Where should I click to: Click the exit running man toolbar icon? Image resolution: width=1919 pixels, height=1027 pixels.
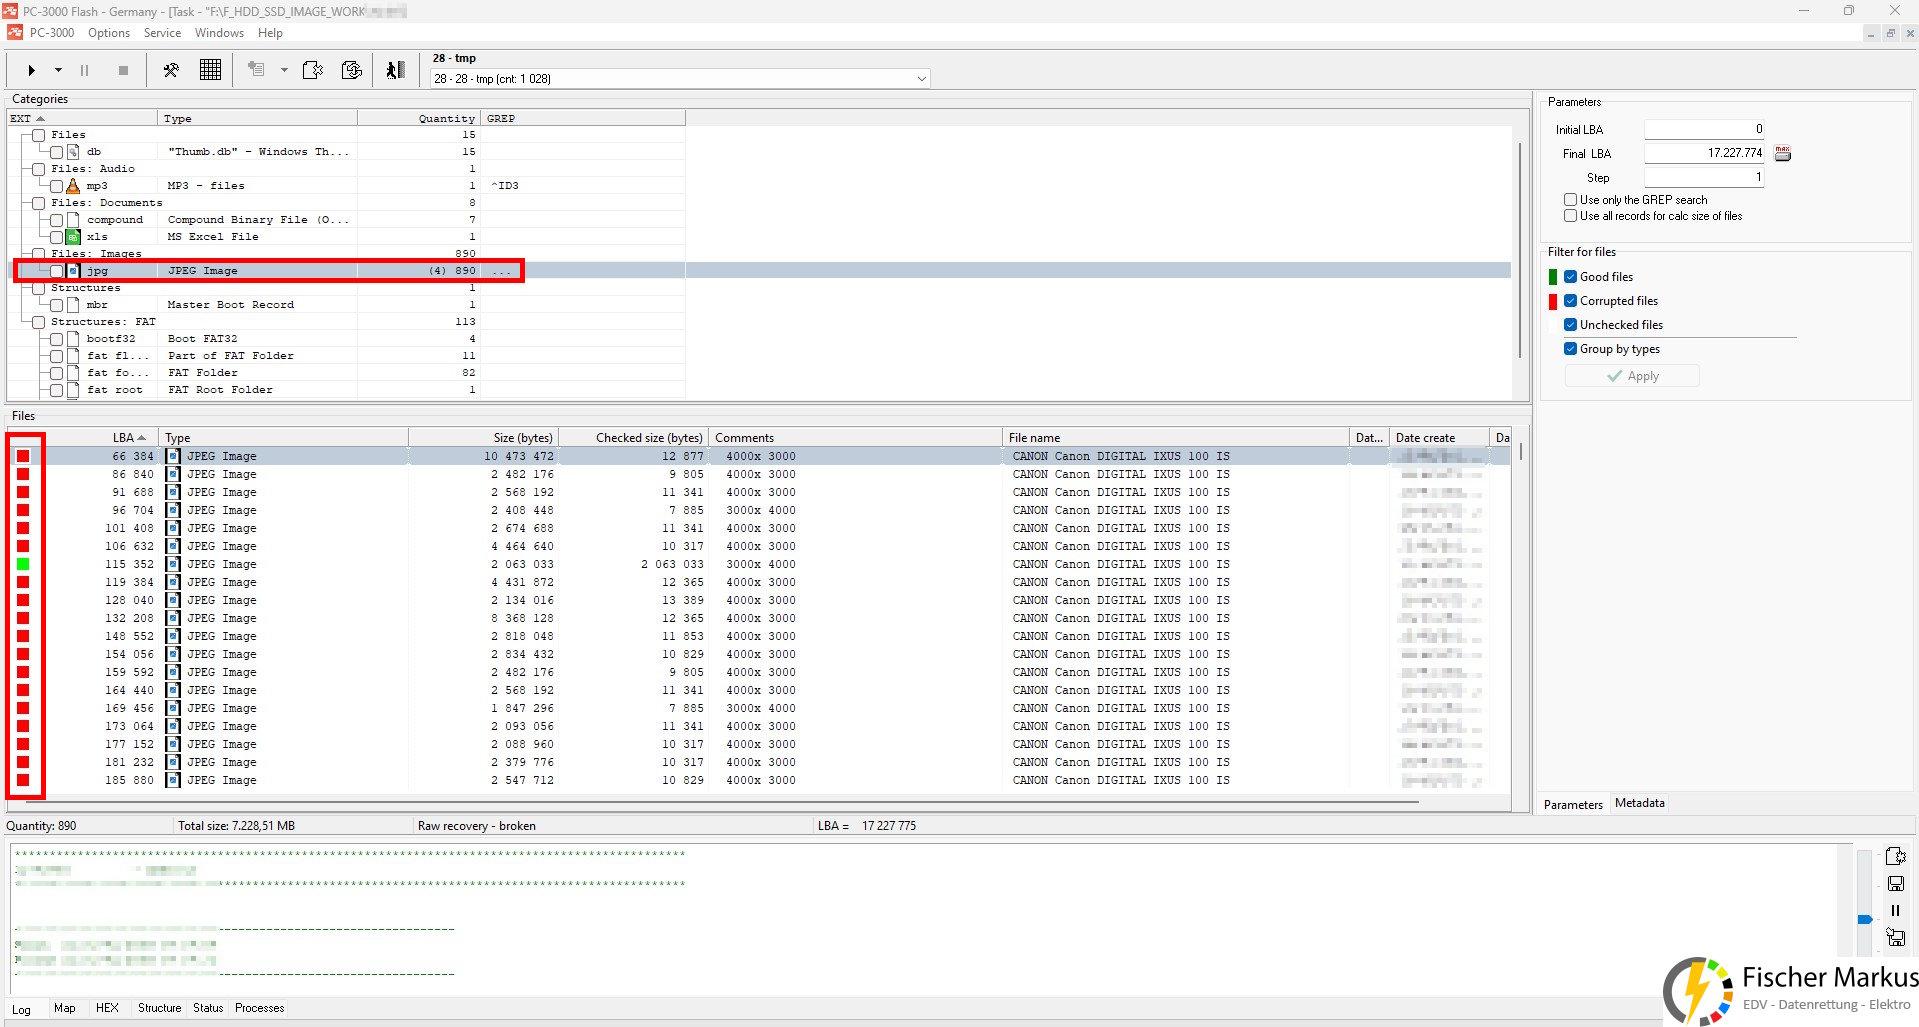point(395,70)
